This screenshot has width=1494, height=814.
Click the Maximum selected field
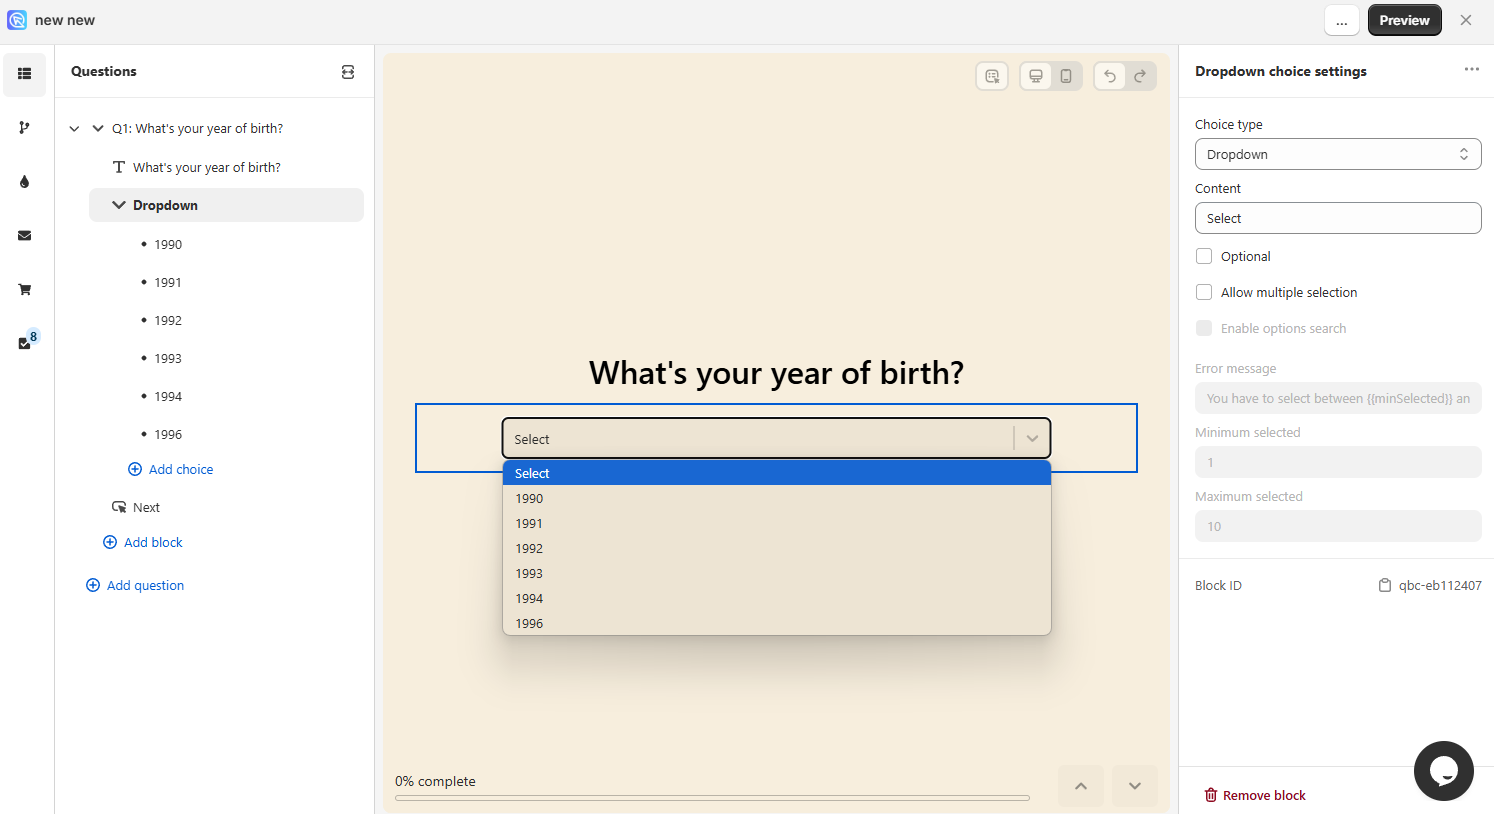click(1338, 526)
